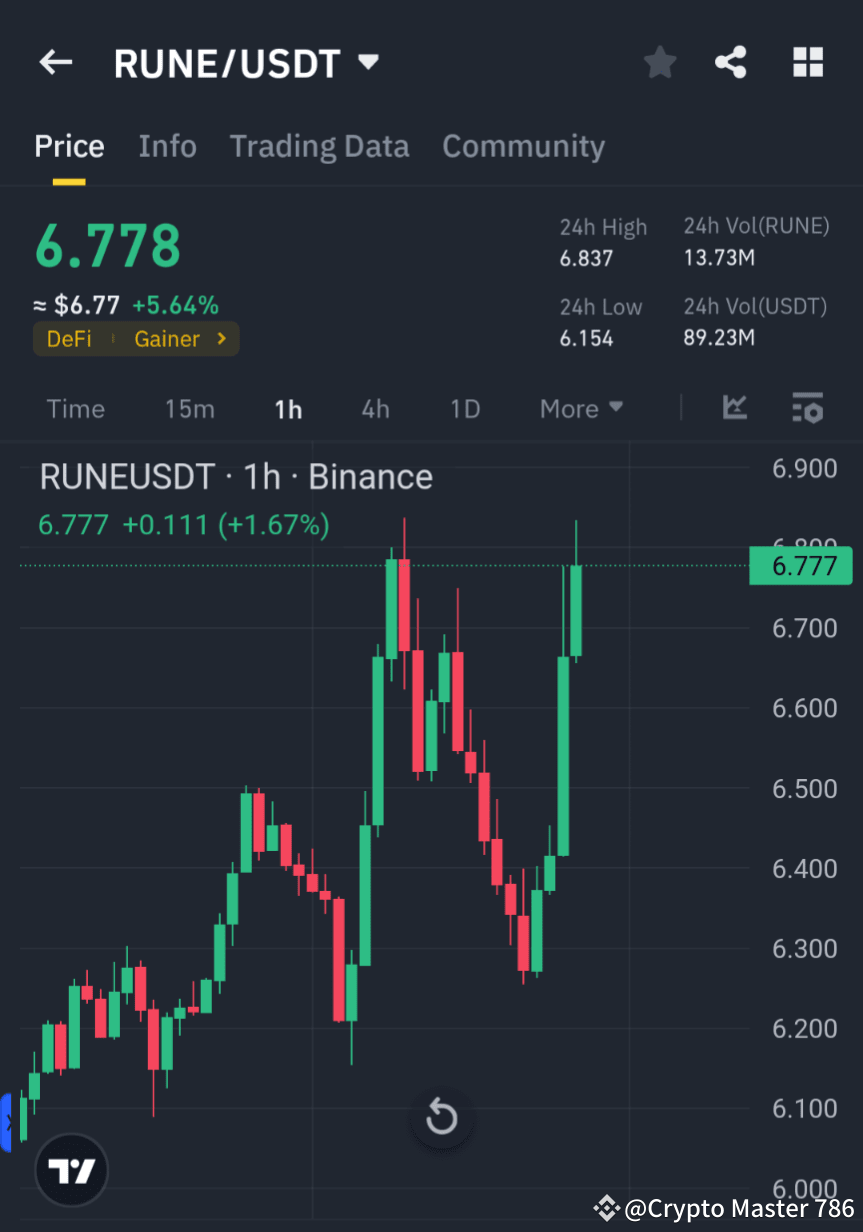Image resolution: width=863 pixels, height=1232 pixels.
Task: Open the indicators chart icon
Action: point(735,408)
